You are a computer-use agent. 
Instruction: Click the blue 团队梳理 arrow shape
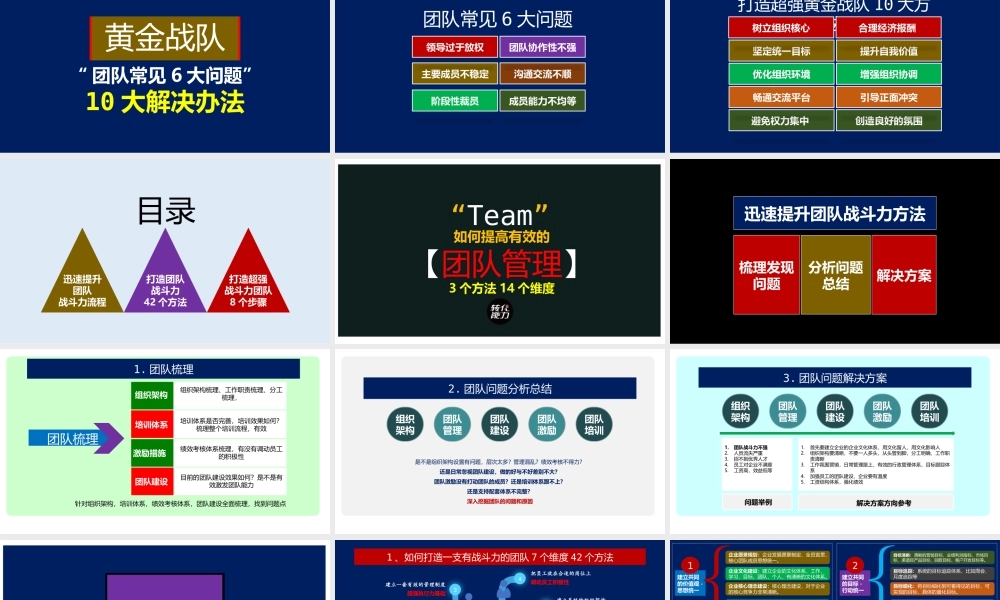70,437
